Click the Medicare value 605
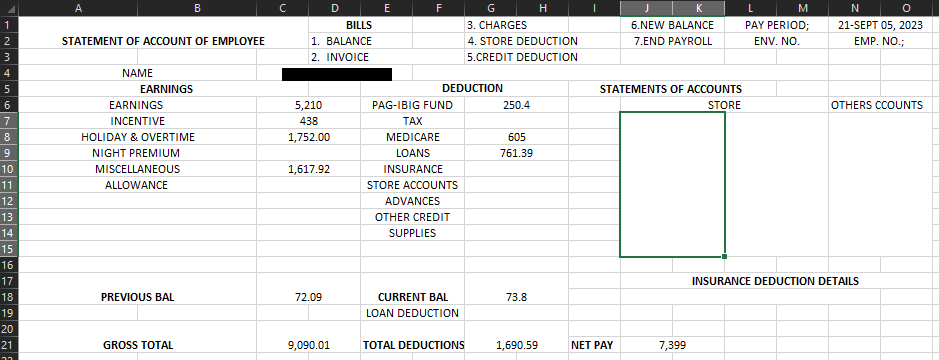This screenshot has width=939, height=360. click(x=516, y=137)
